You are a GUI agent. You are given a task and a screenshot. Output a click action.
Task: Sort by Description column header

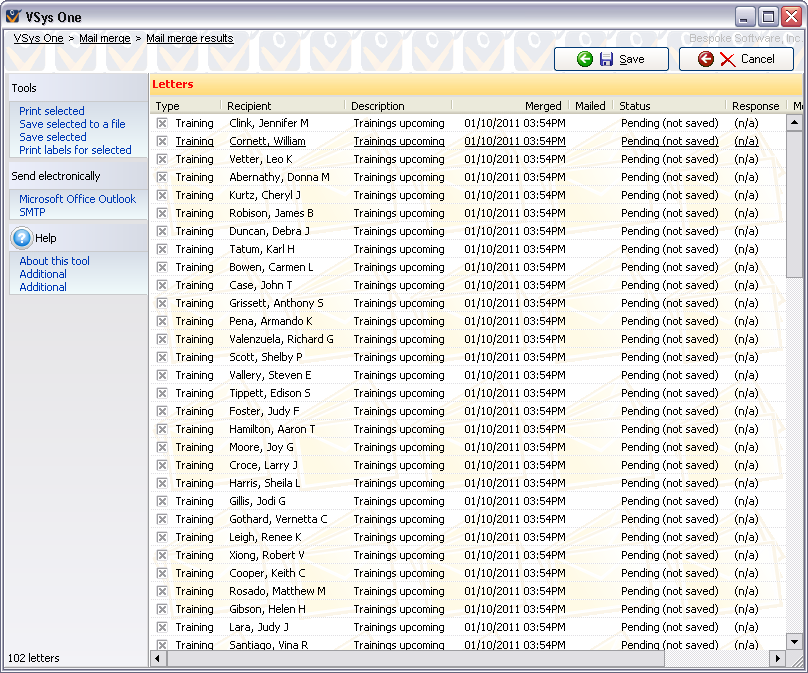click(398, 106)
